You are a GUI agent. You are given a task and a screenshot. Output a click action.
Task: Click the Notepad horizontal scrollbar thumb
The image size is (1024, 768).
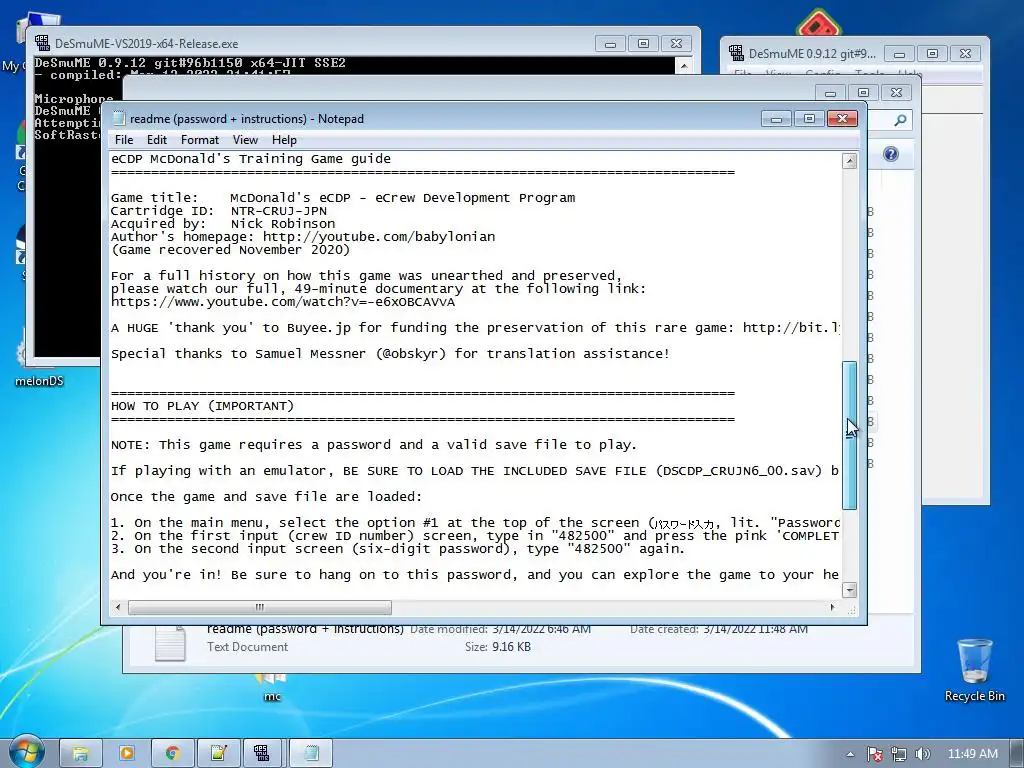pos(260,607)
